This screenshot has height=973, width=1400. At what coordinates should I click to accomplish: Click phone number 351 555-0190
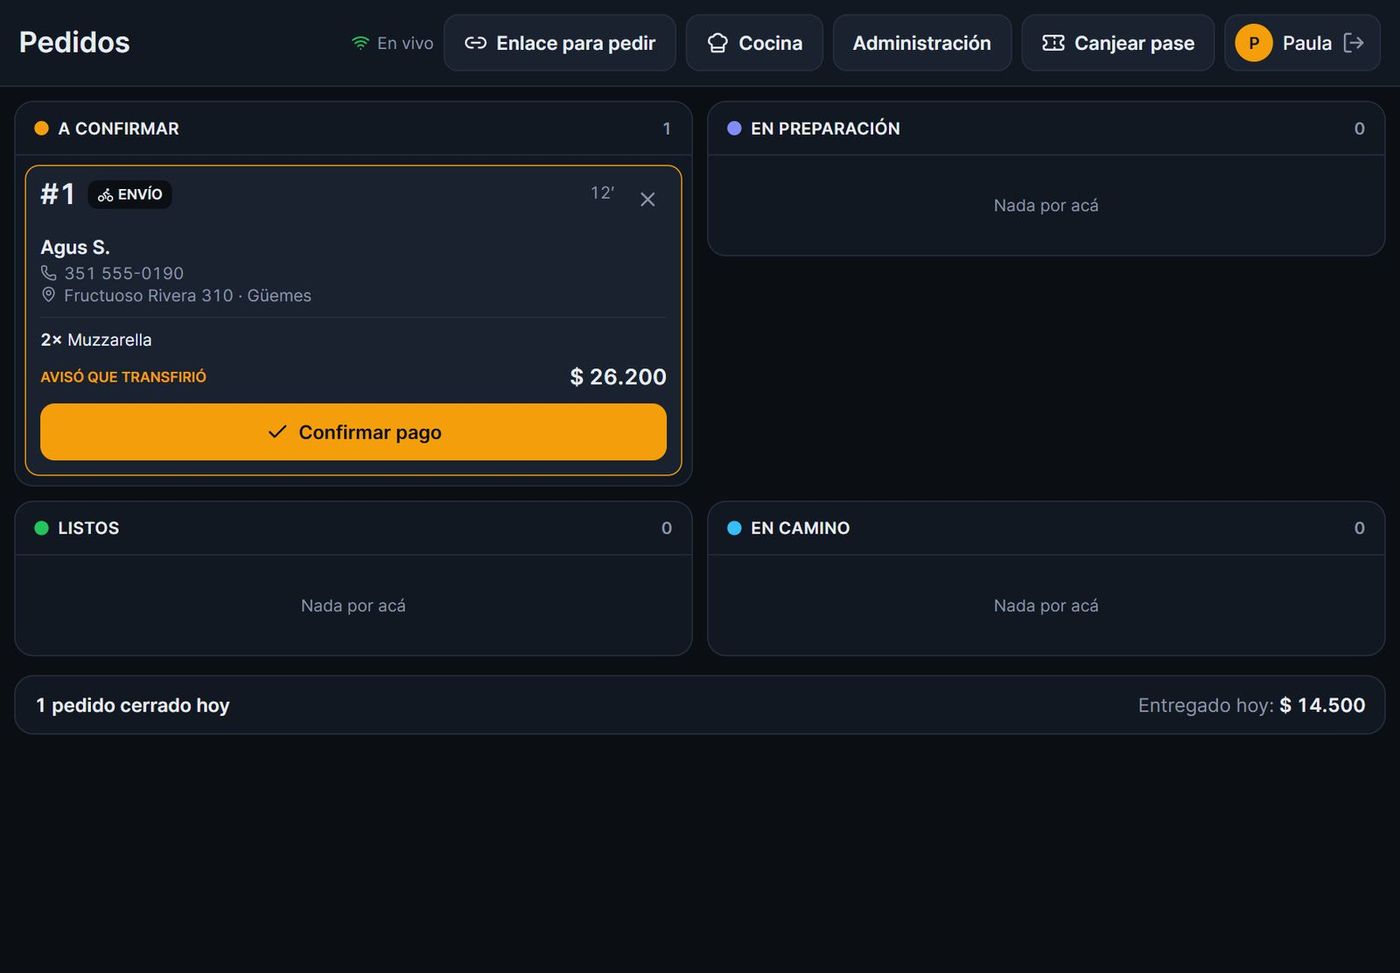(x=124, y=273)
